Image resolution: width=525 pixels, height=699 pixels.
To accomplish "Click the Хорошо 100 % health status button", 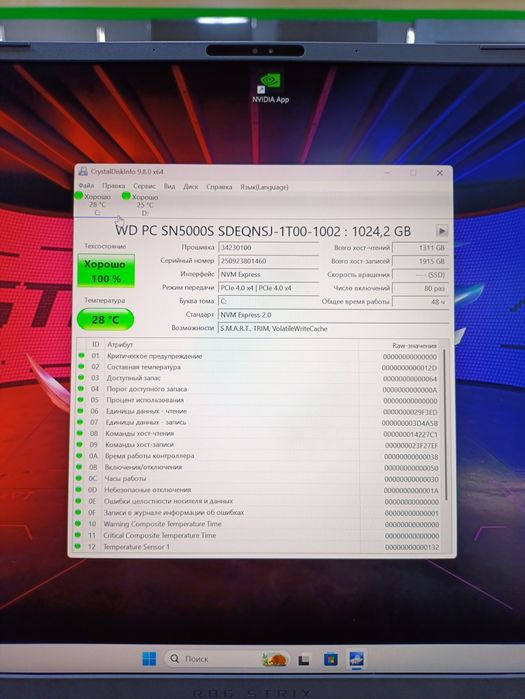I will click(106, 271).
